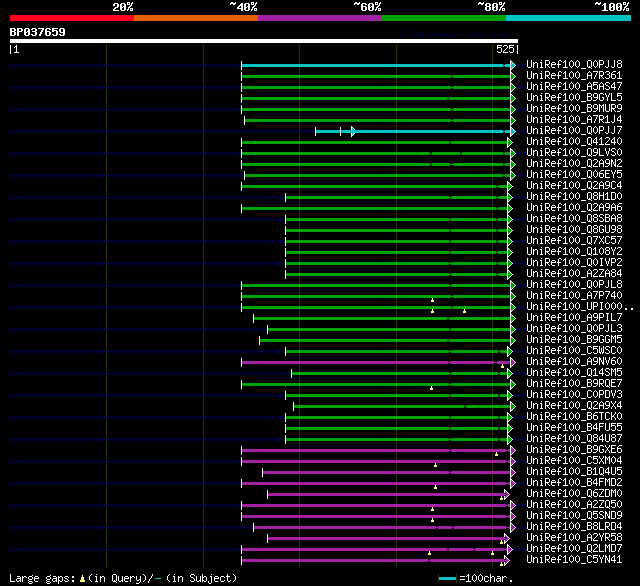The width and height of the screenshot is (640, 586).
Task: Open hit UniRef100_Q2A9X4
Action: pos(574,406)
